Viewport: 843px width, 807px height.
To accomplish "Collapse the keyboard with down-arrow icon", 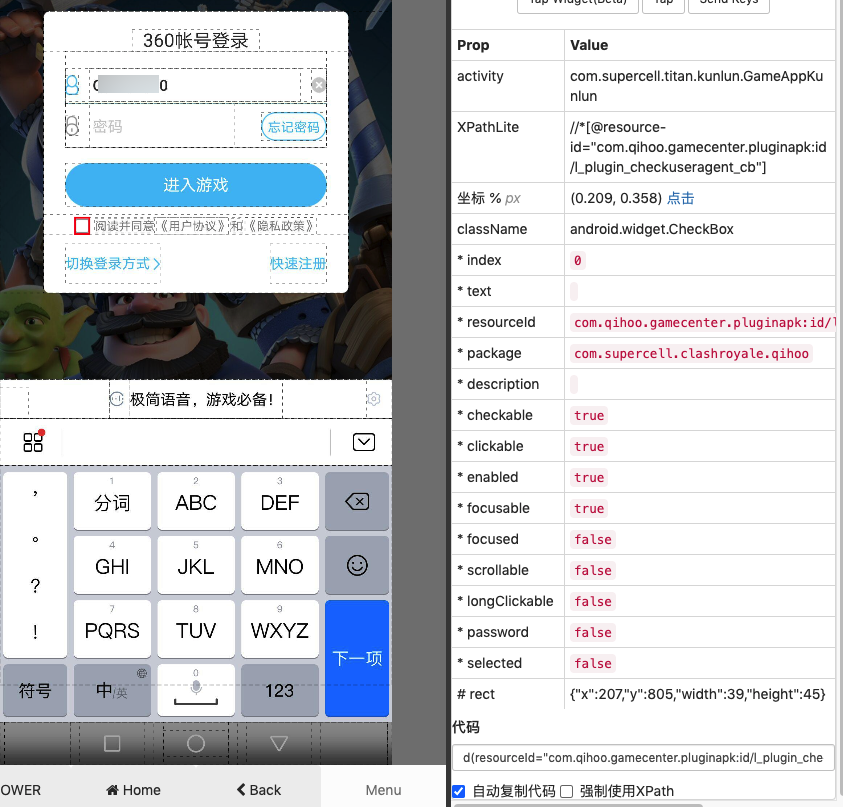I will [x=364, y=442].
